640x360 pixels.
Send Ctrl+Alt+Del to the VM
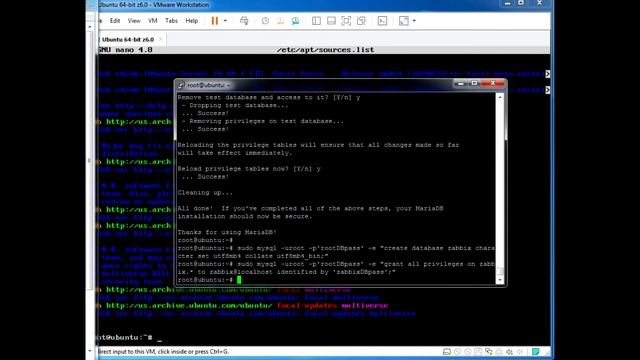point(244,21)
